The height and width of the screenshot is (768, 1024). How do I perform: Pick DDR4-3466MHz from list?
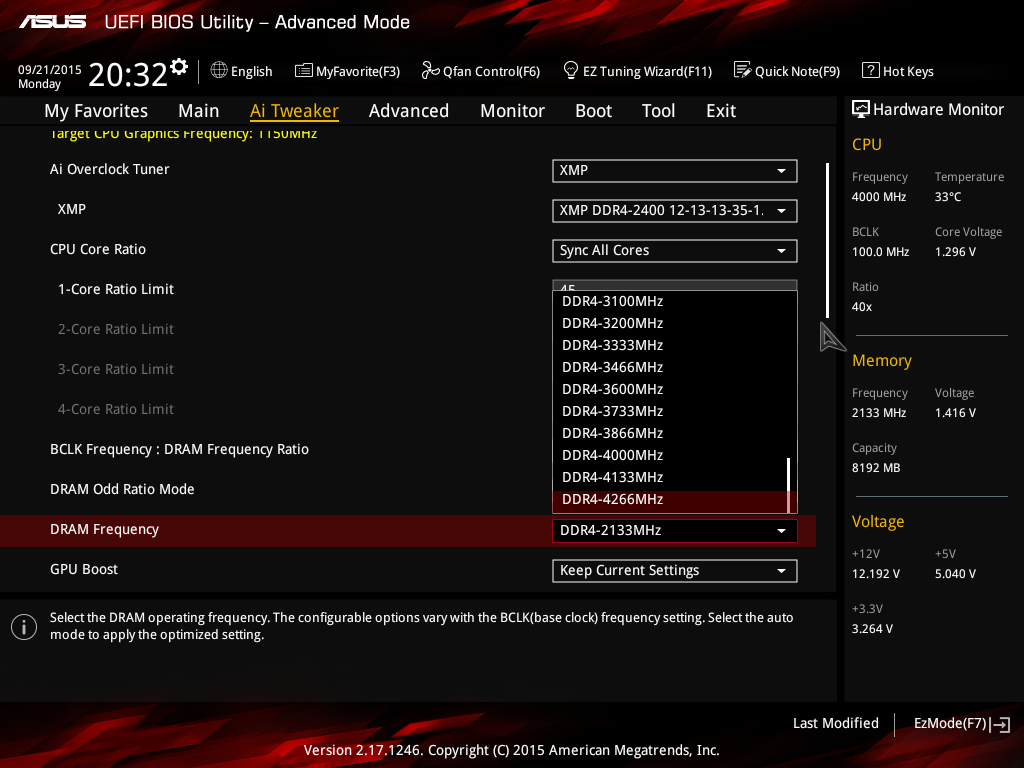[x=670, y=367]
